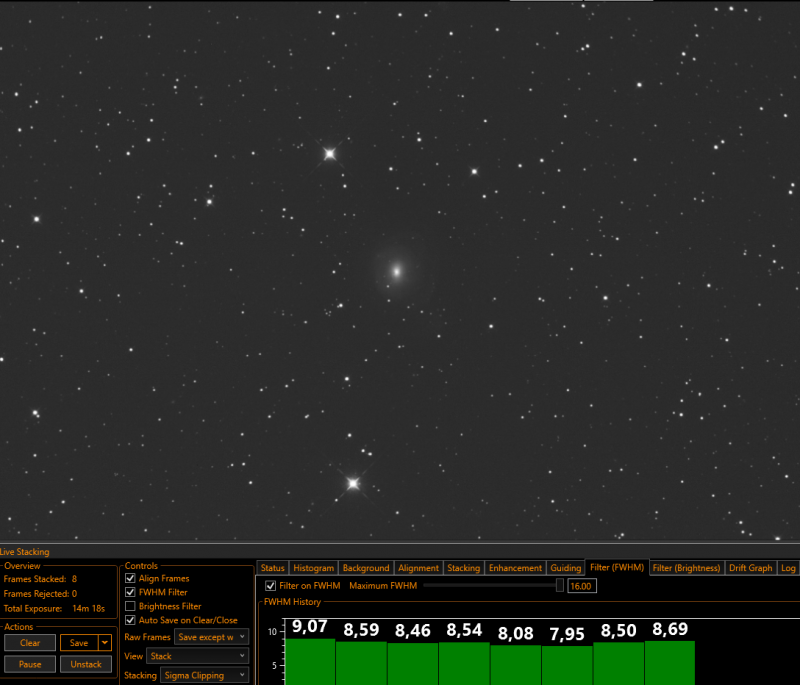Image resolution: width=800 pixels, height=685 pixels.
Task: Switch to the Status tab
Action: pos(272,568)
